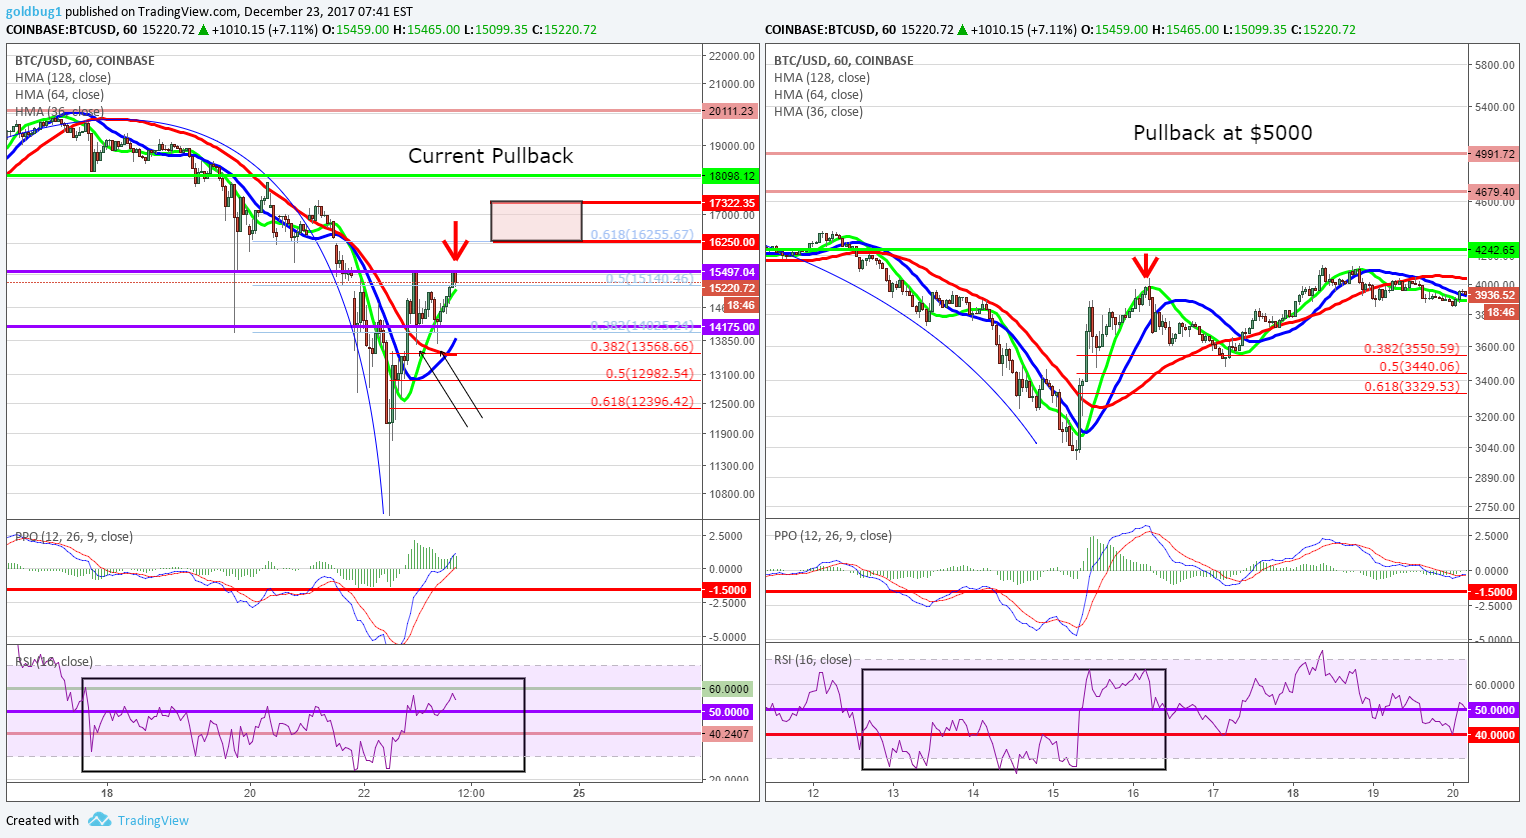
Task: Select the 20111.23 price label
Action: point(731,111)
